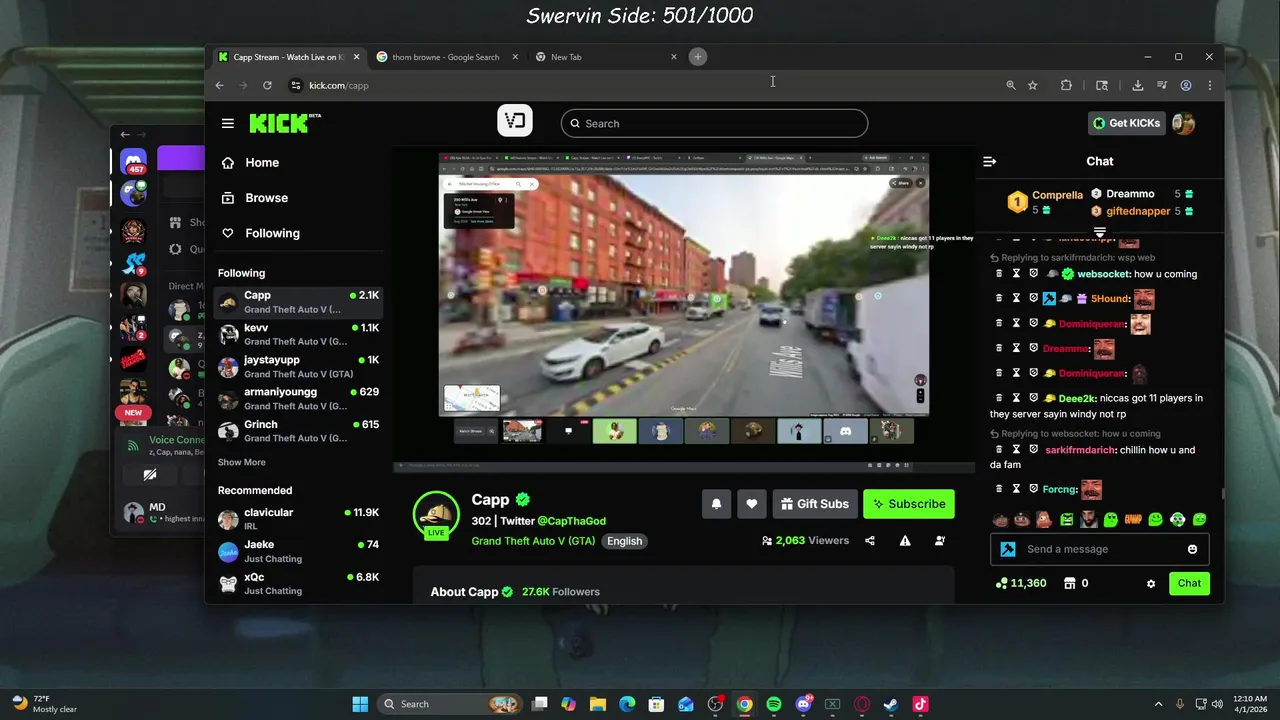Open the @CapThaGod Twitter link
Image resolution: width=1280 pixels, height=720 pixels.
click(x=571, y=521)
